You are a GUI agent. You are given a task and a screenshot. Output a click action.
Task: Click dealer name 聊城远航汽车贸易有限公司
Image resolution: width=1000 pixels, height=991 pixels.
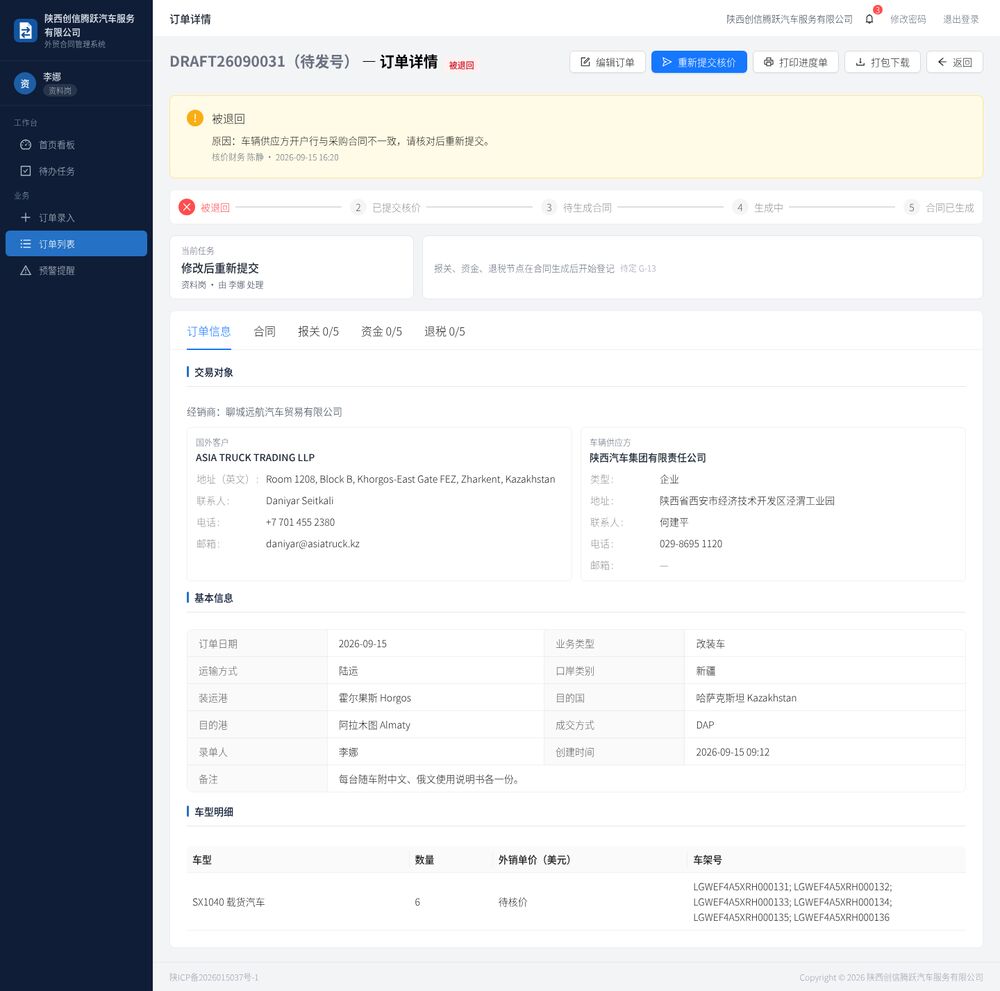[284, 412]
